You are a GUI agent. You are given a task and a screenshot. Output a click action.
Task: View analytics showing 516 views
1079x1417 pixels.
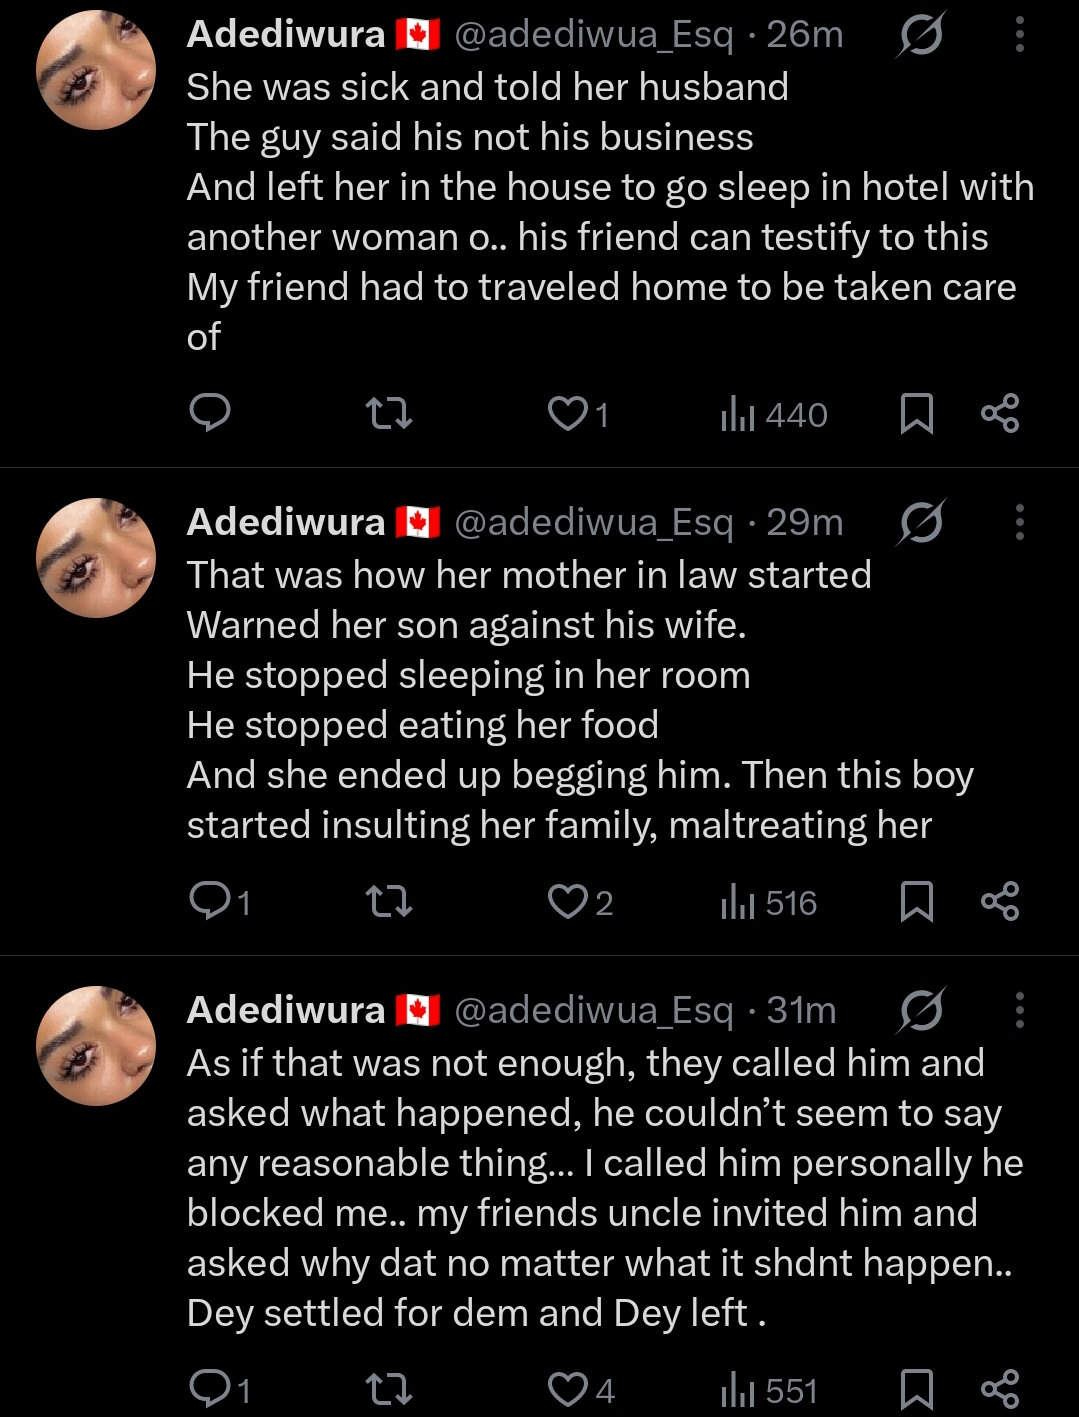tap(769, 902)
